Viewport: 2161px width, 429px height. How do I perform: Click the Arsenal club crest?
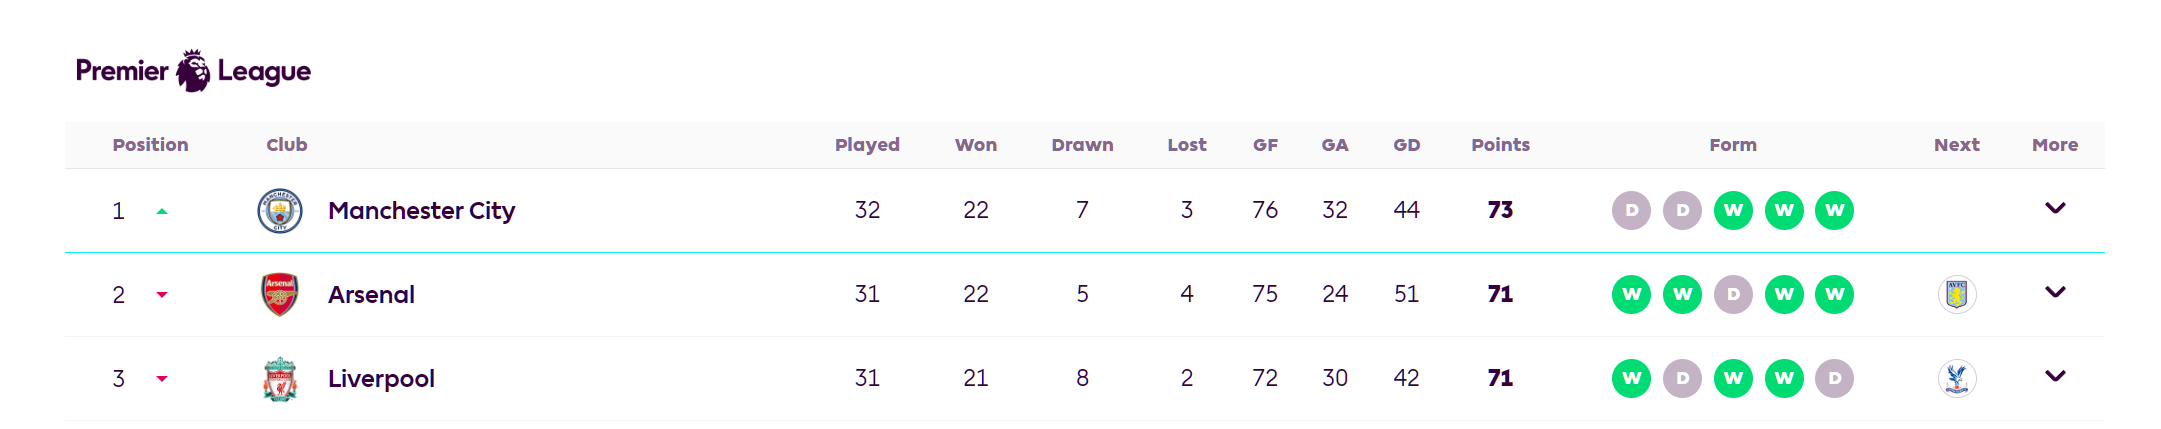[x=280, y=295]
